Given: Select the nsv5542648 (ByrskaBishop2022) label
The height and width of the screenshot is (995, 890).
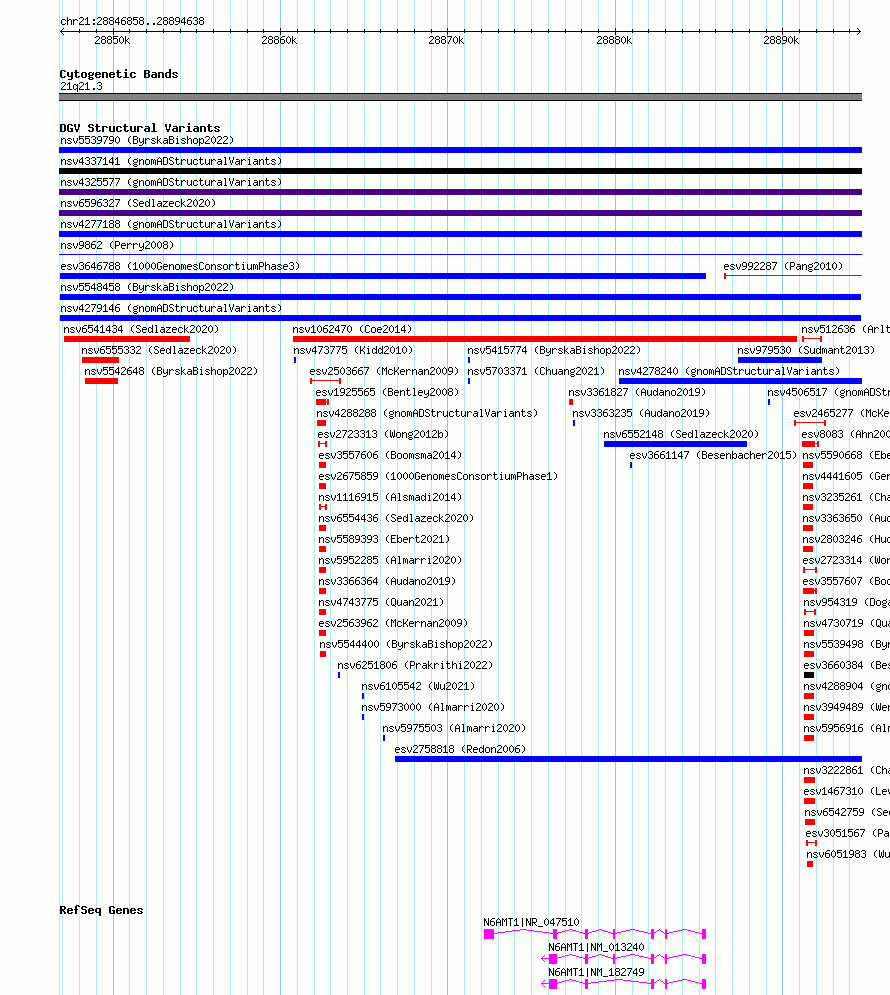Looking at the screenshot, I should click(171, 371).
